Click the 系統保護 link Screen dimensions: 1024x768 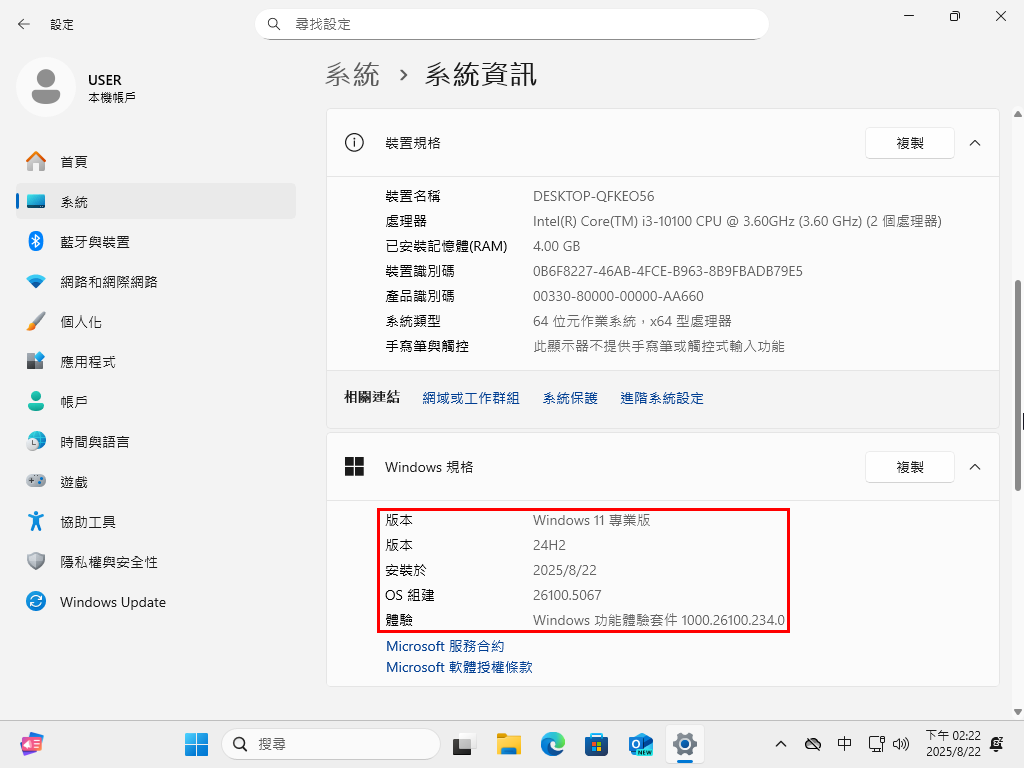tap(570, 398)
